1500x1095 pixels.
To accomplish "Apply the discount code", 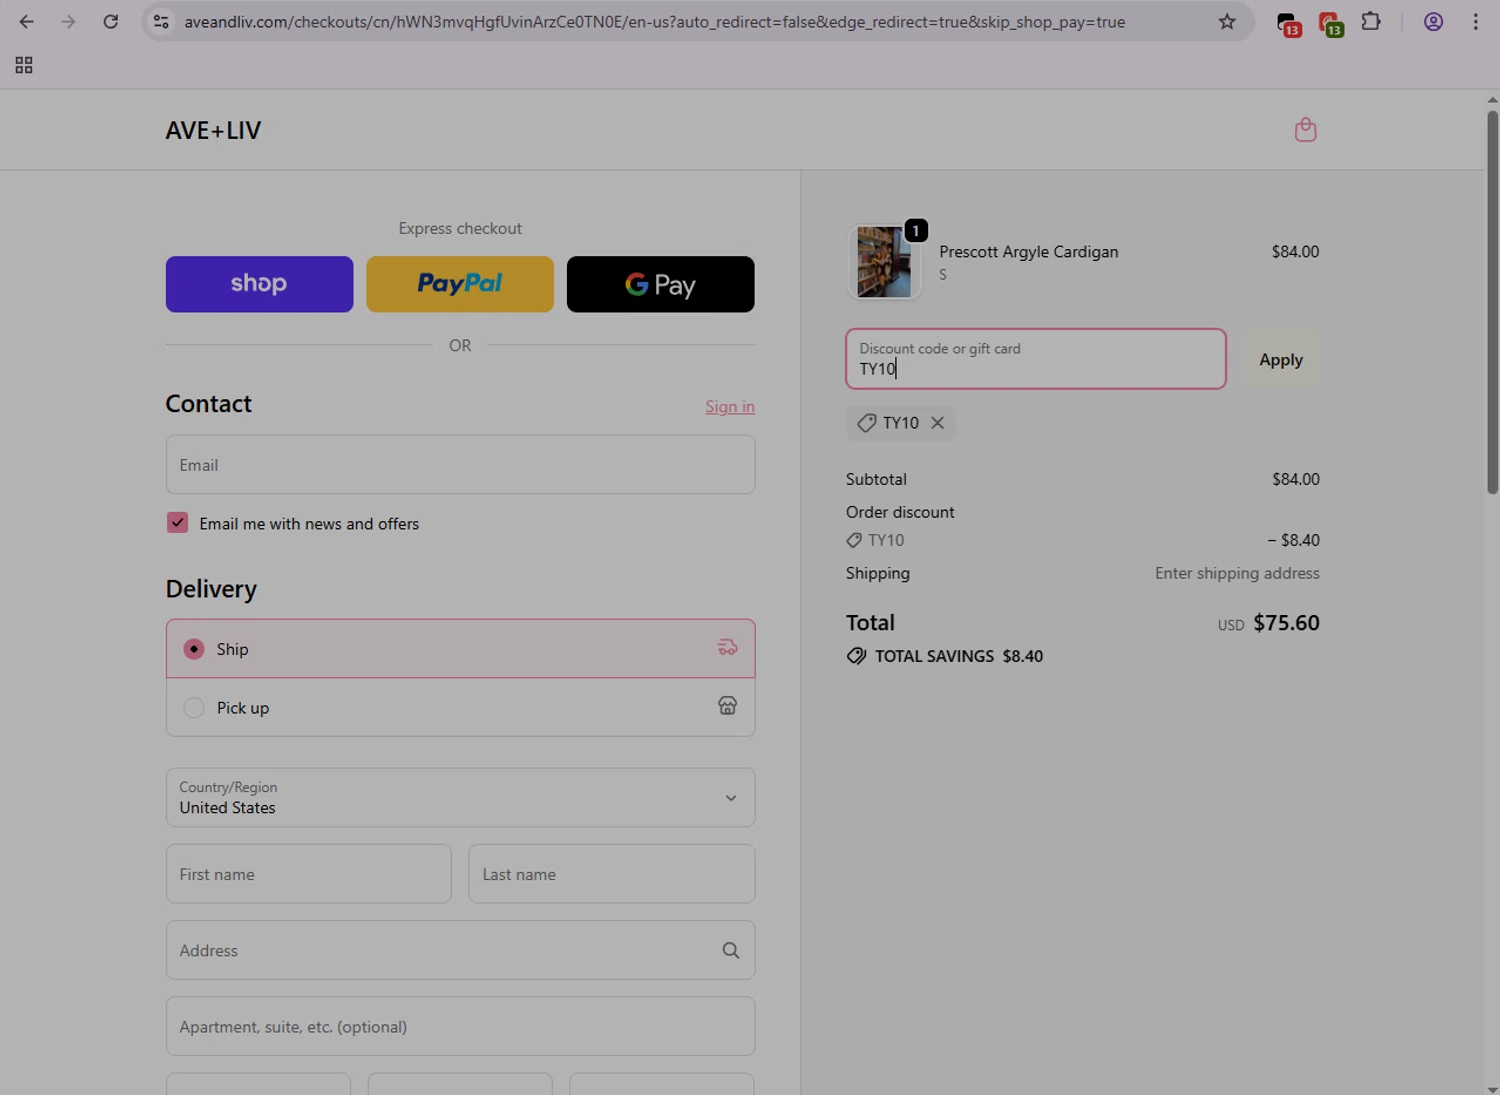I will tap(1281, 360).
